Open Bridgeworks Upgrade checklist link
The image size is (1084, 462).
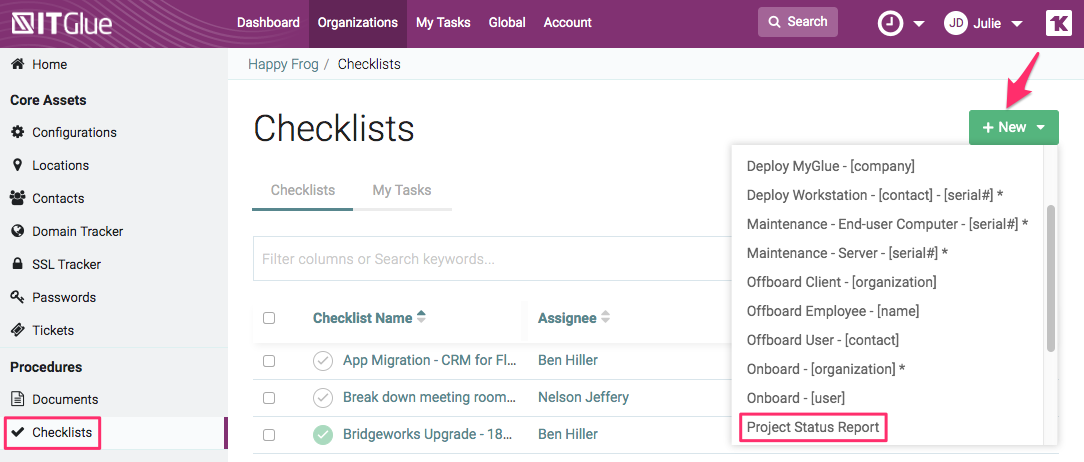(x=427, y=434)
